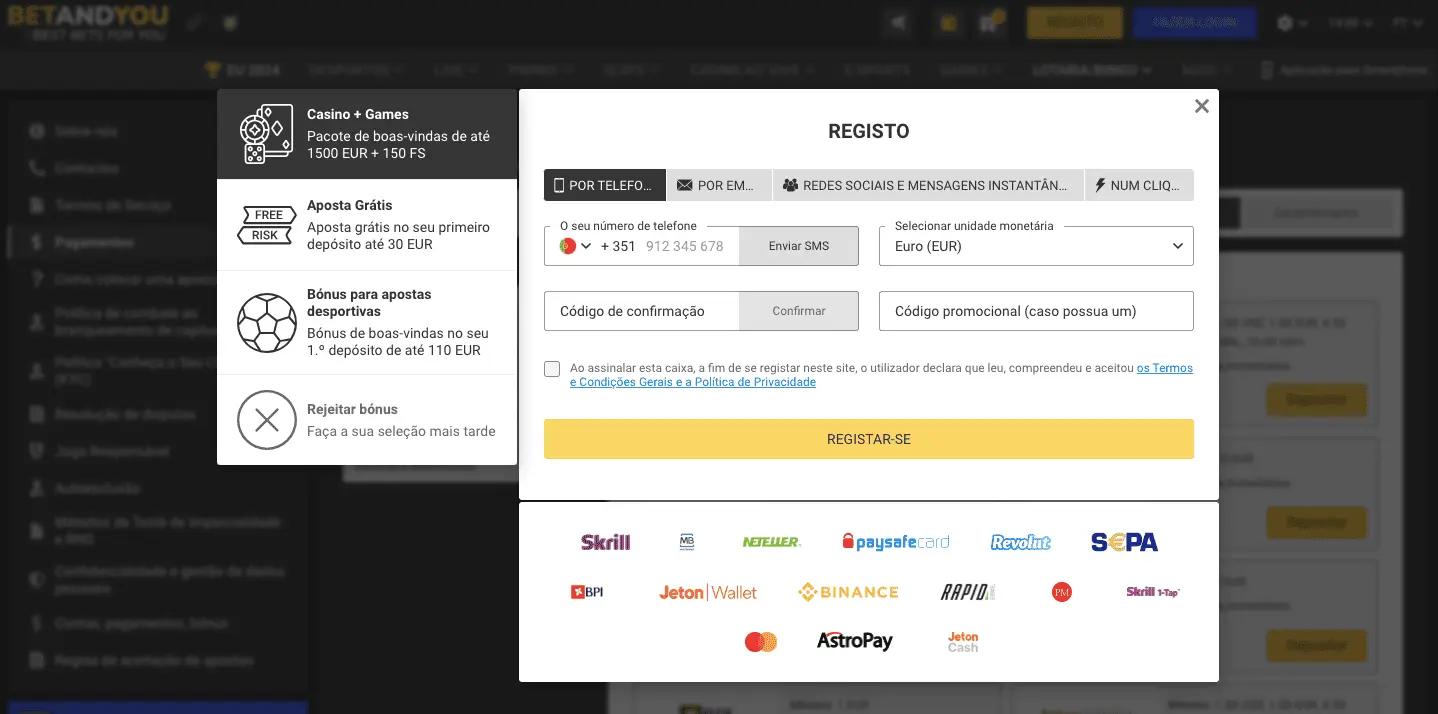Switch to the POR EMAIL registration tab
1438x714 pixels.
point(718,185)
